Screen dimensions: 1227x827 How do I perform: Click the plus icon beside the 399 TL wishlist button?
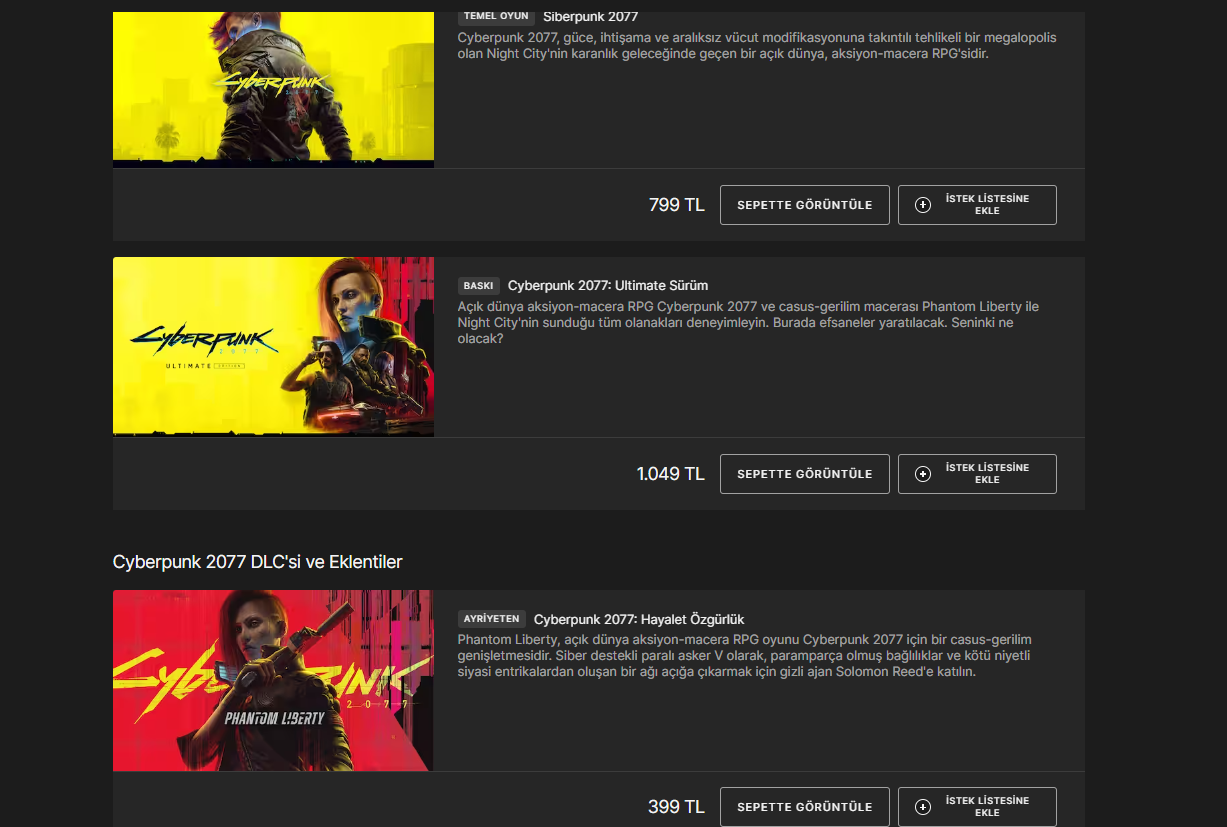923,807
